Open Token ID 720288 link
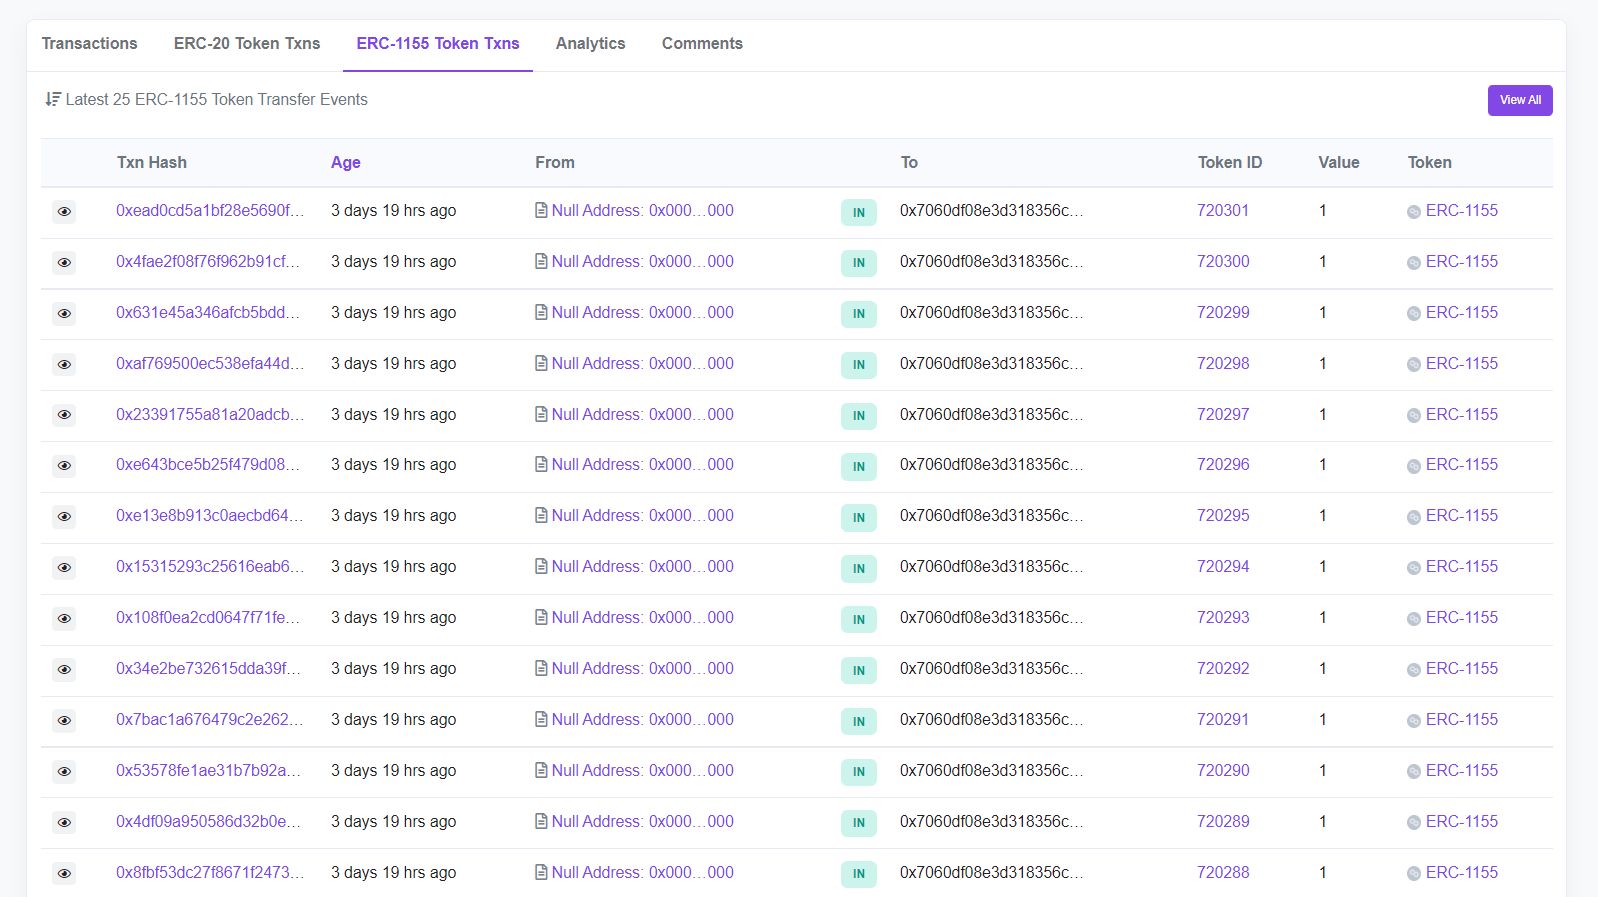Screen dimensions: 1598x897 pyautogui.click(x=1223, y=872)
